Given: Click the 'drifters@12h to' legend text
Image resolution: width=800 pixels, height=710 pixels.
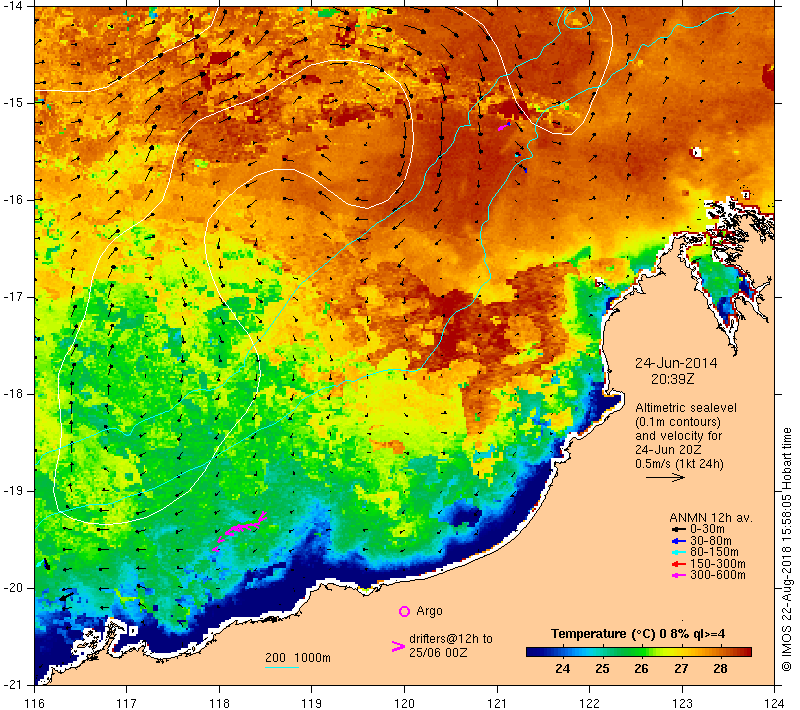Looking at the screenshot, I should click(x=451, y=639).
